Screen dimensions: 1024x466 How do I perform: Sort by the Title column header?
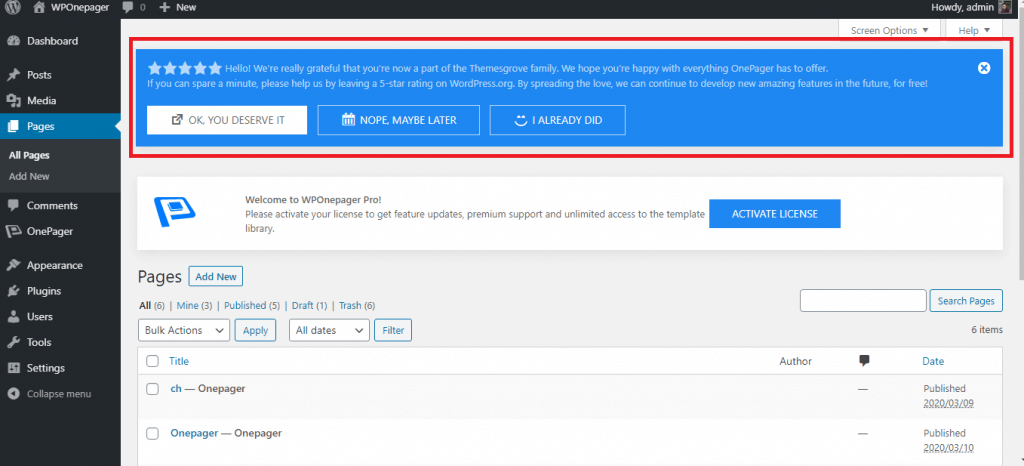(x=179, y=361)
